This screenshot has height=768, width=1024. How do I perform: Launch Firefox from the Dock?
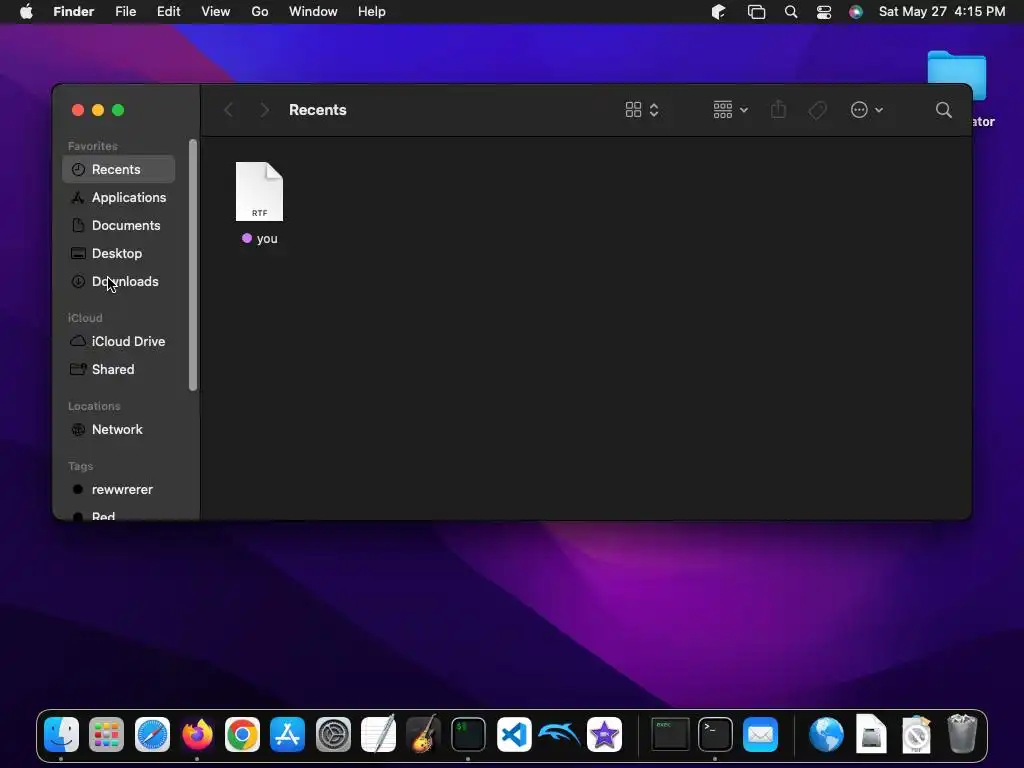point(197,735)
